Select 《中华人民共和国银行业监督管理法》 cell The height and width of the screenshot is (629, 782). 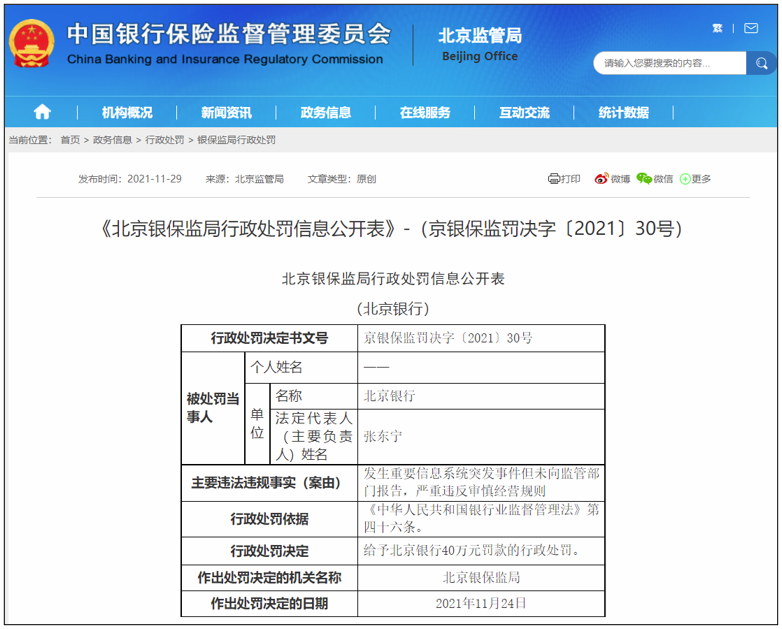coord(481,519)
